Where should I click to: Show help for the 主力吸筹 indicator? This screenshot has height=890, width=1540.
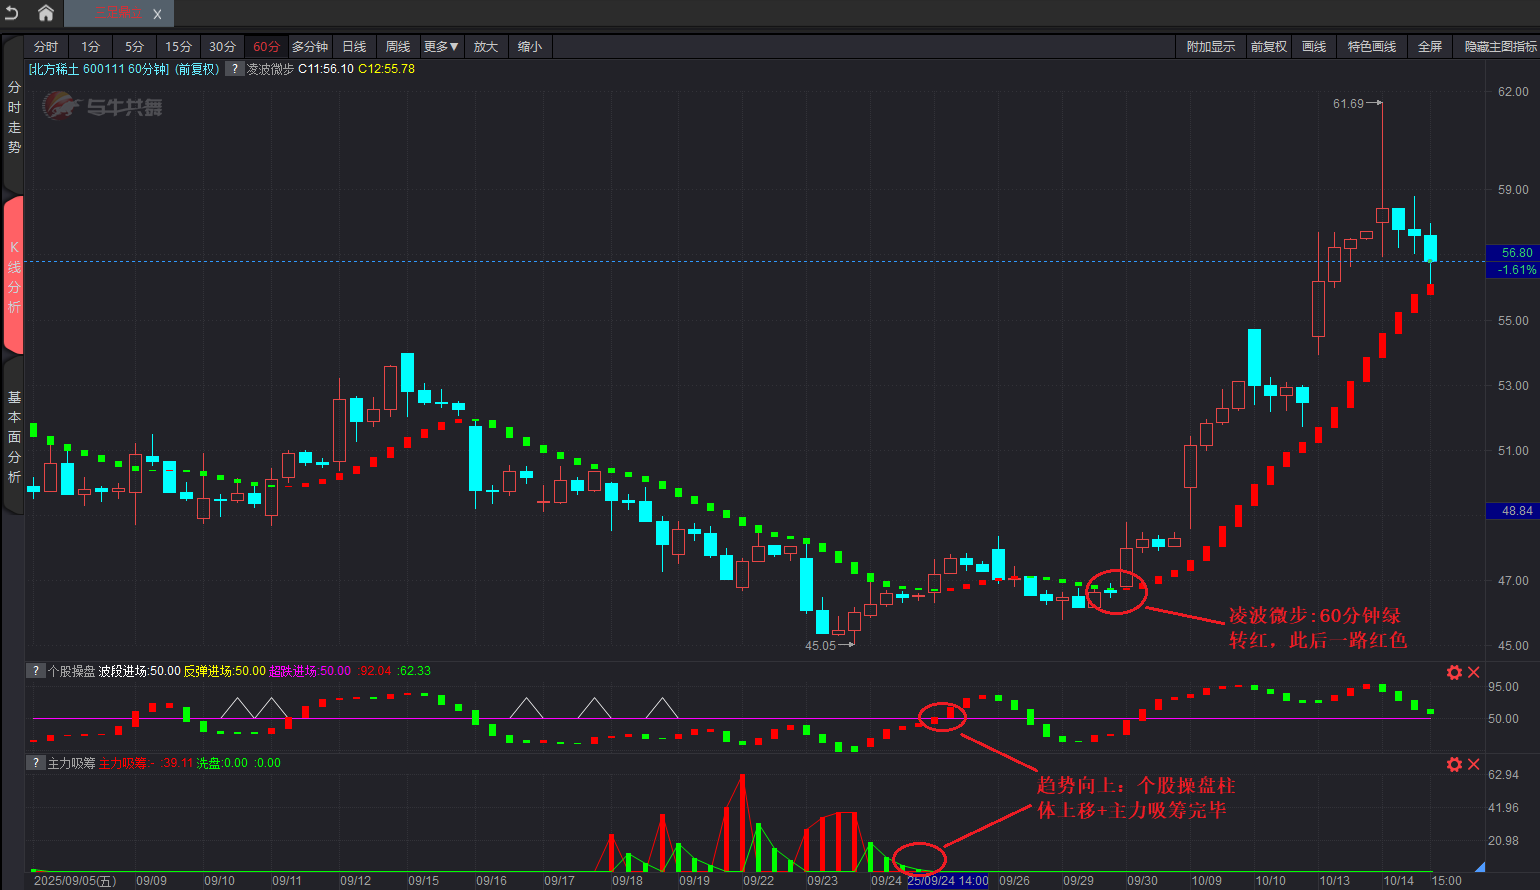[x=36, y=763]
